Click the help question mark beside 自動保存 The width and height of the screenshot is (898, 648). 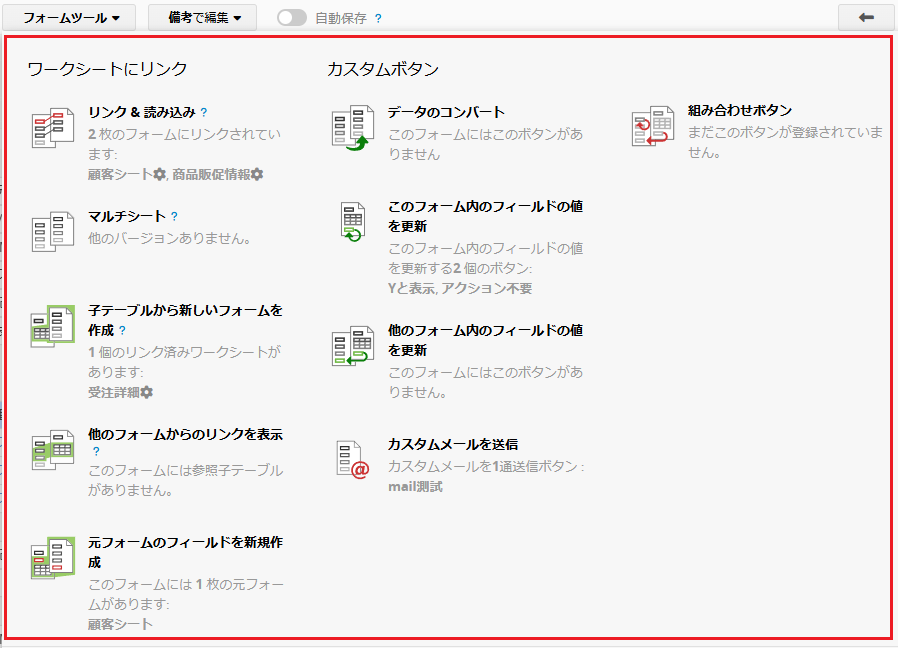(378, 18)
